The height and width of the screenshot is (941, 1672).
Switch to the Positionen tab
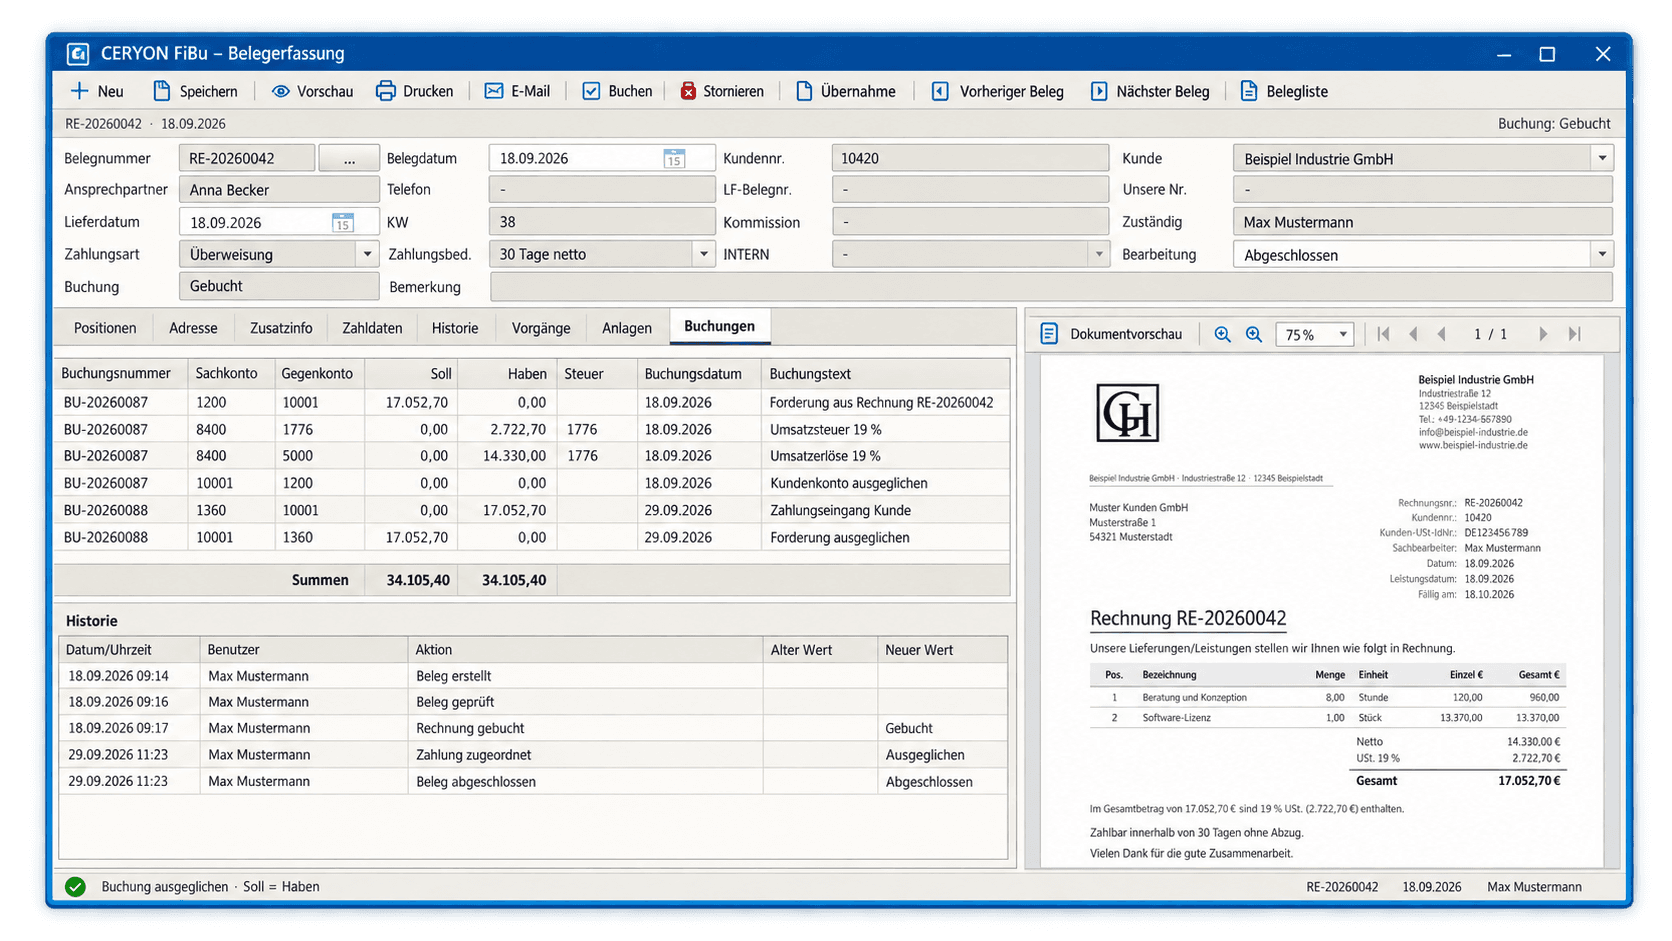tap(105, 328)
